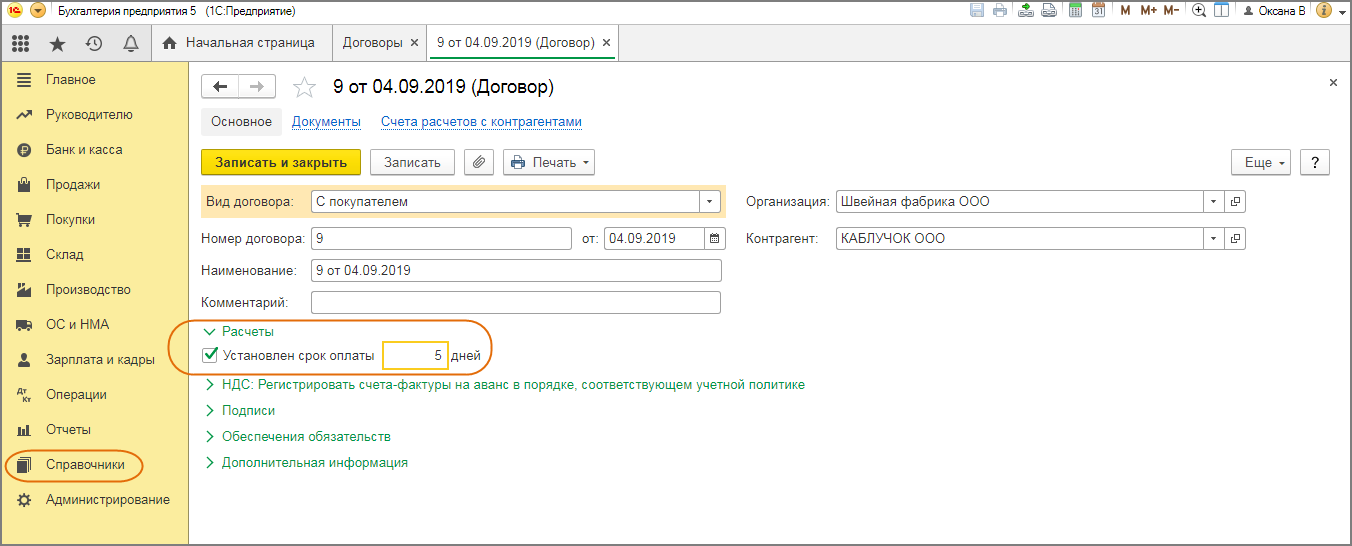1352x546 pixels.
Task: Click the Записать button
Action: pyautogui.click(x=412, y=162)
